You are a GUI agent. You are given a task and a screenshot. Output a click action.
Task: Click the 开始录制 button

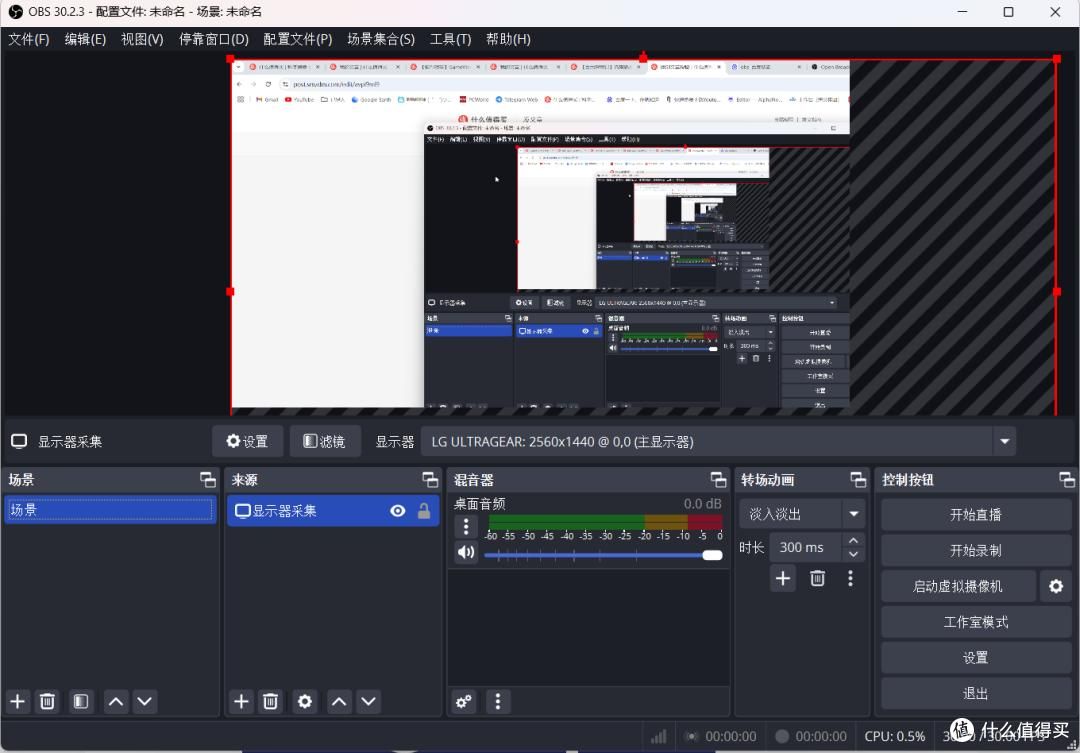coord(975,550)
